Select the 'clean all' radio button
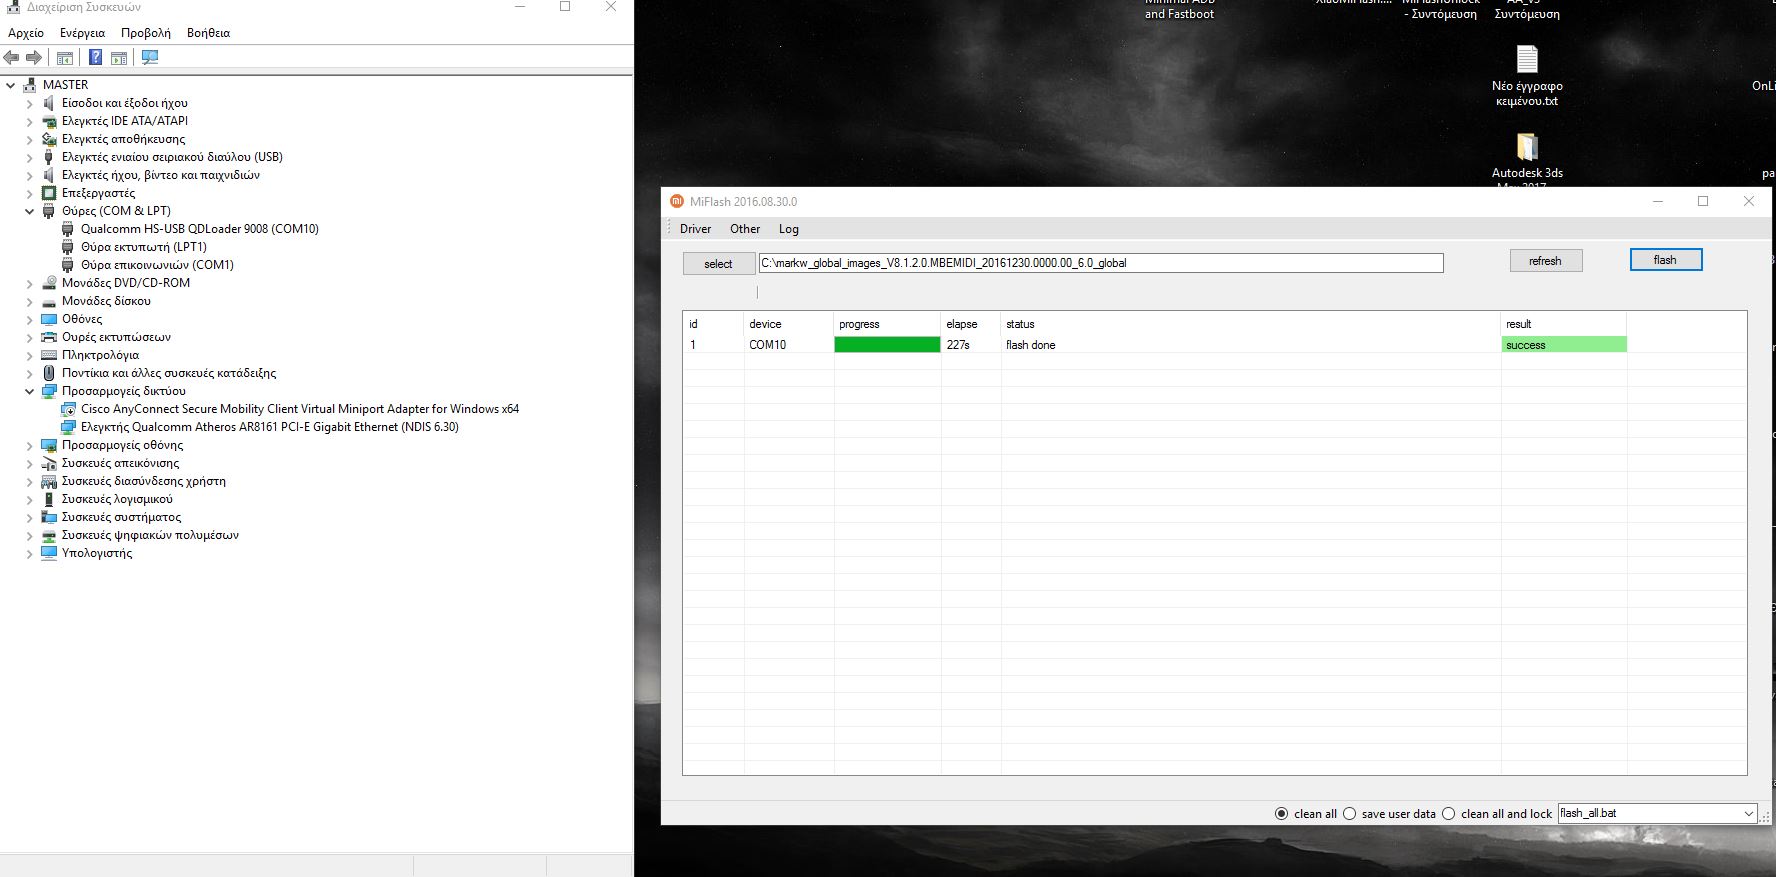The width and height of the screenshot is (1776, 877). pyautogui.click(x=1281, y=814)
